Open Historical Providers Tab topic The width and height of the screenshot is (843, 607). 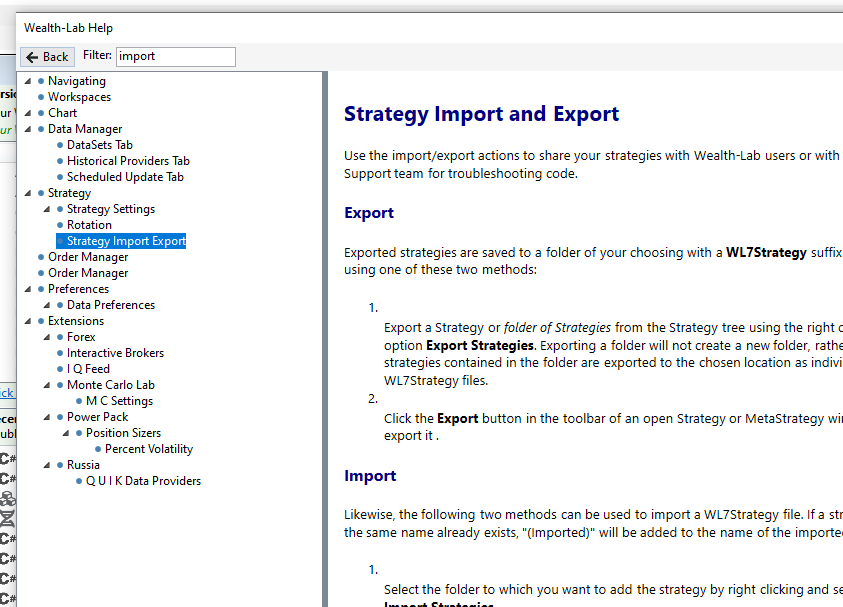[x=128, y=161]
